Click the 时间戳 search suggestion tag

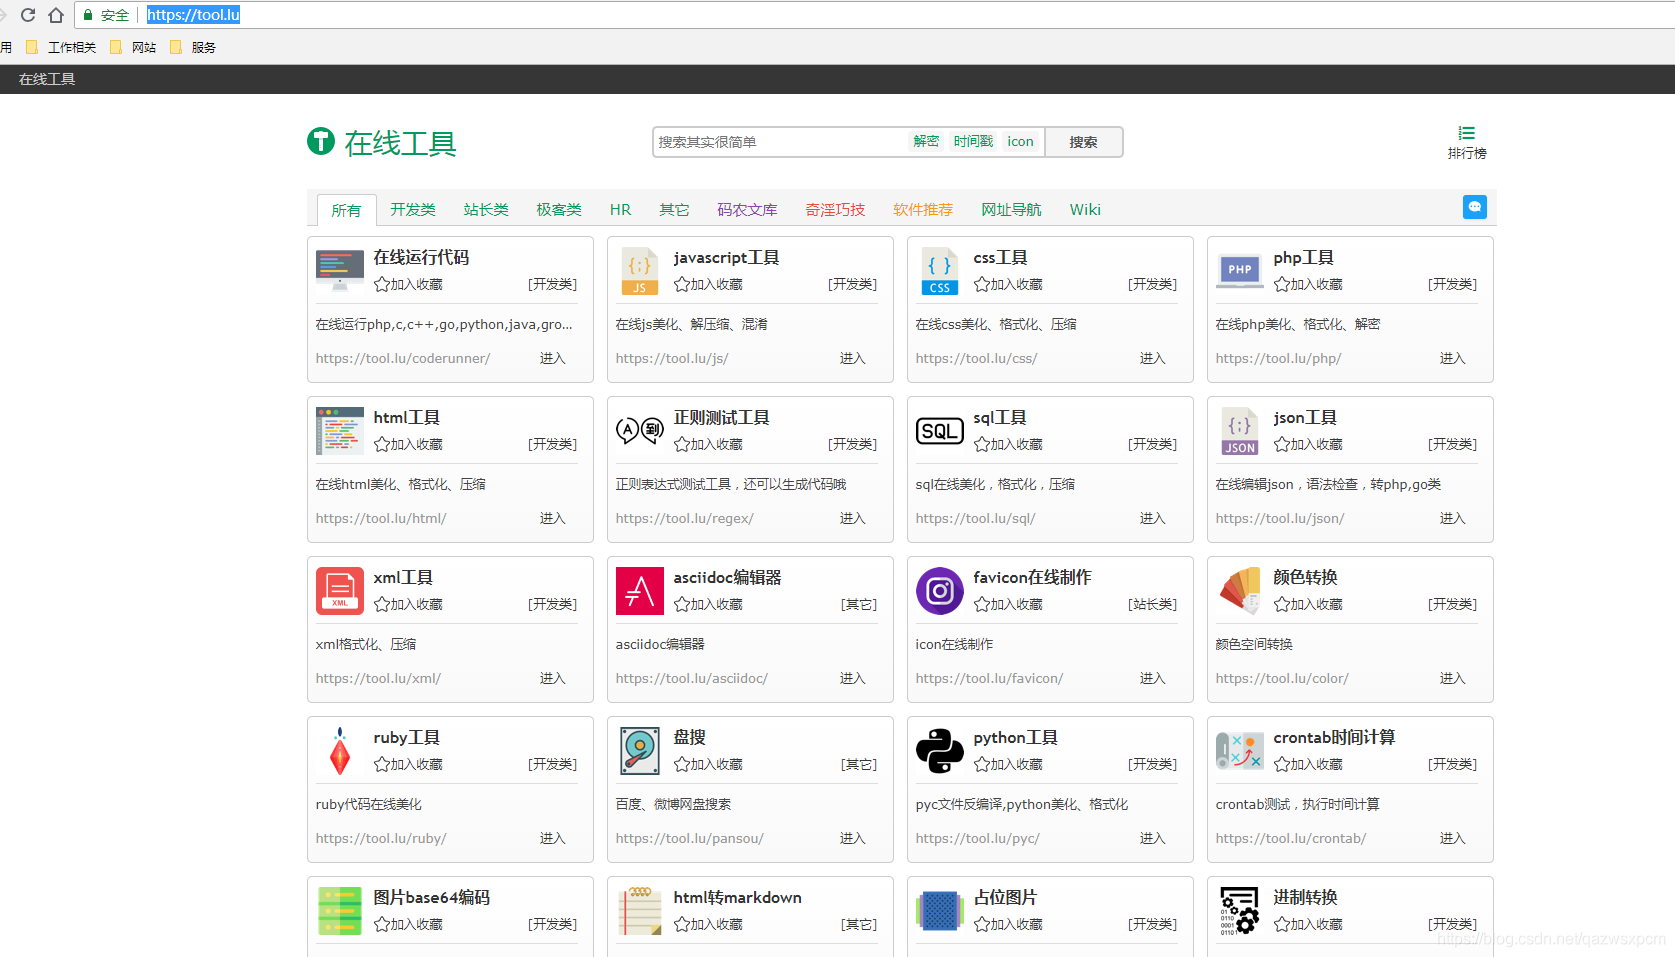tap(973, 141)
